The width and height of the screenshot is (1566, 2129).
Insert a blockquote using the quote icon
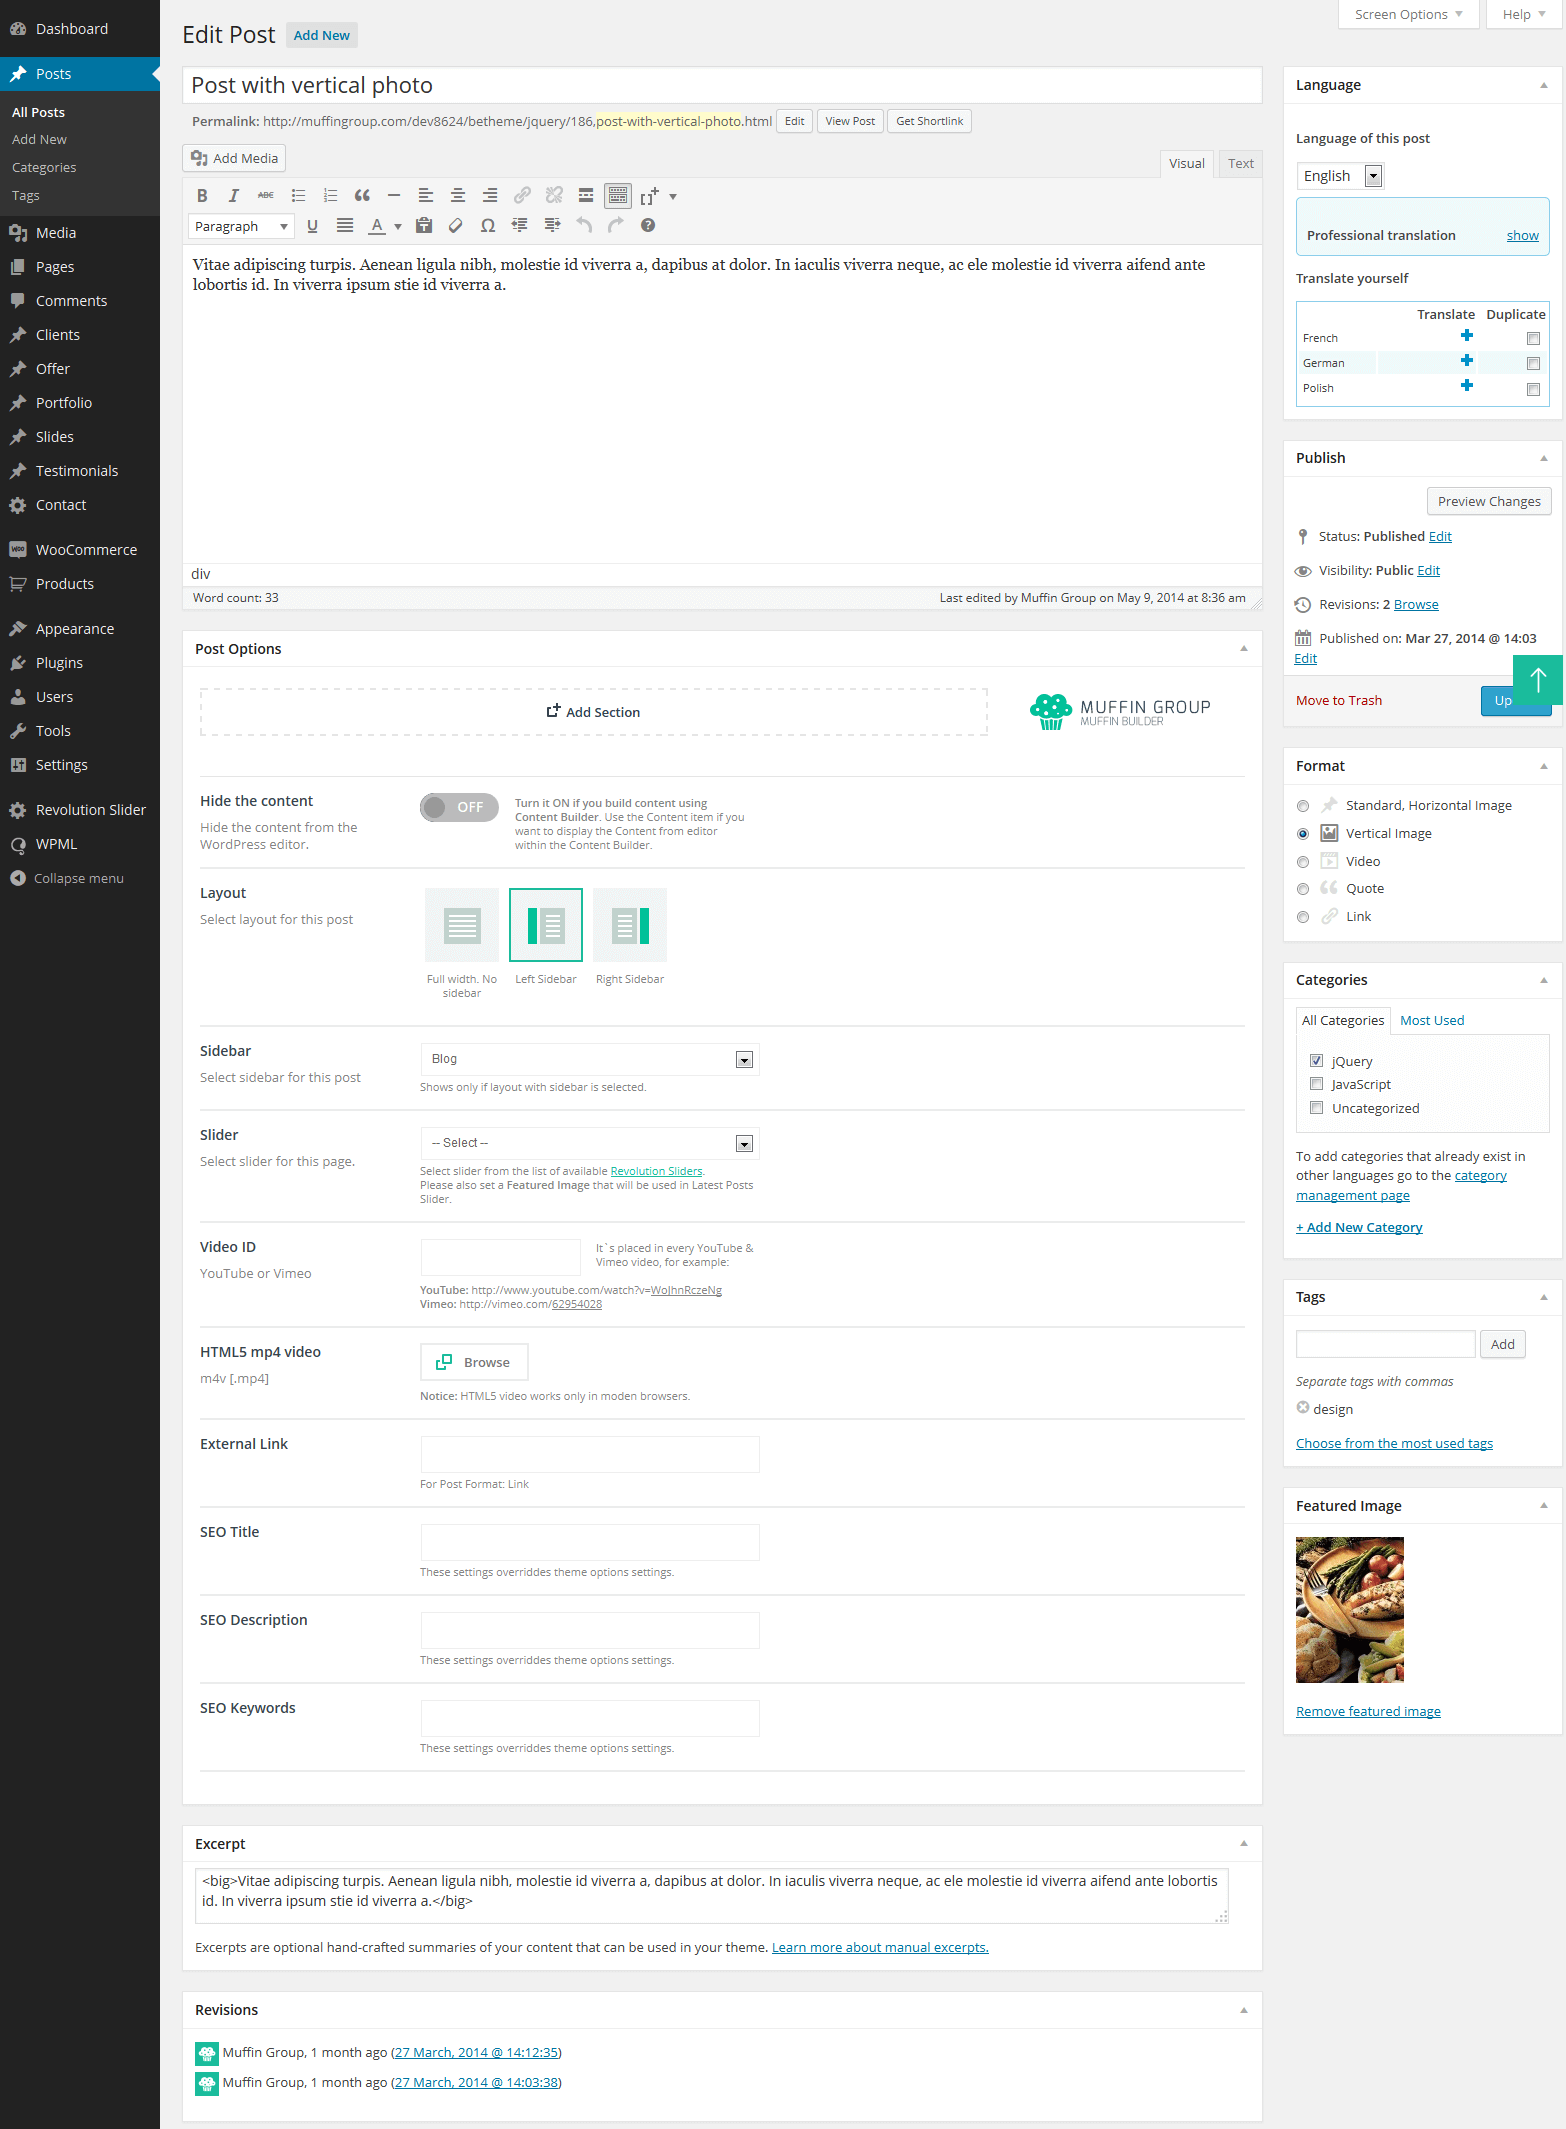[x=362, y=196]
